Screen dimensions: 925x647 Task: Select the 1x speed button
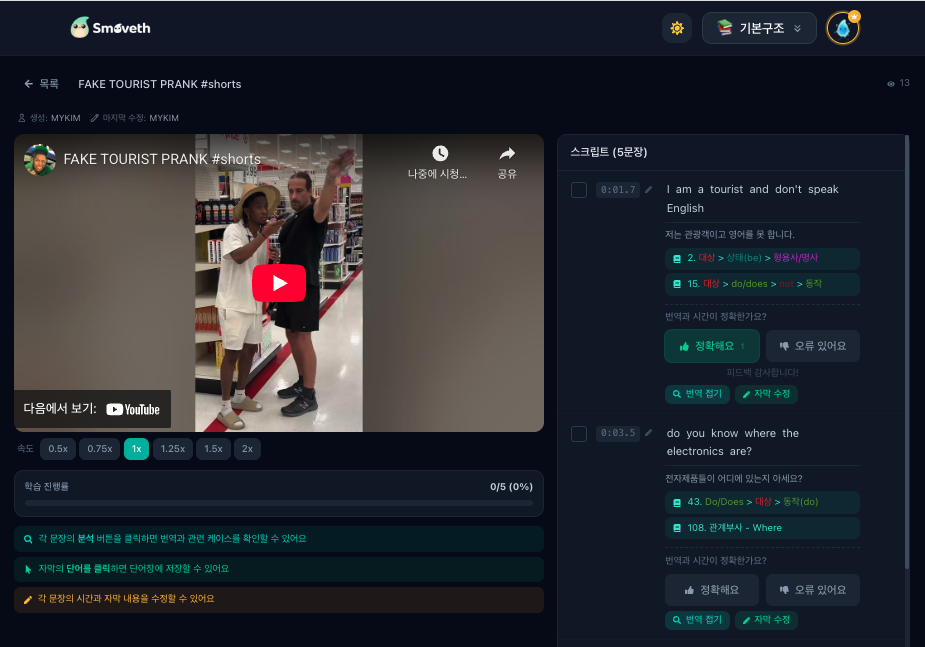click(136, 449)
